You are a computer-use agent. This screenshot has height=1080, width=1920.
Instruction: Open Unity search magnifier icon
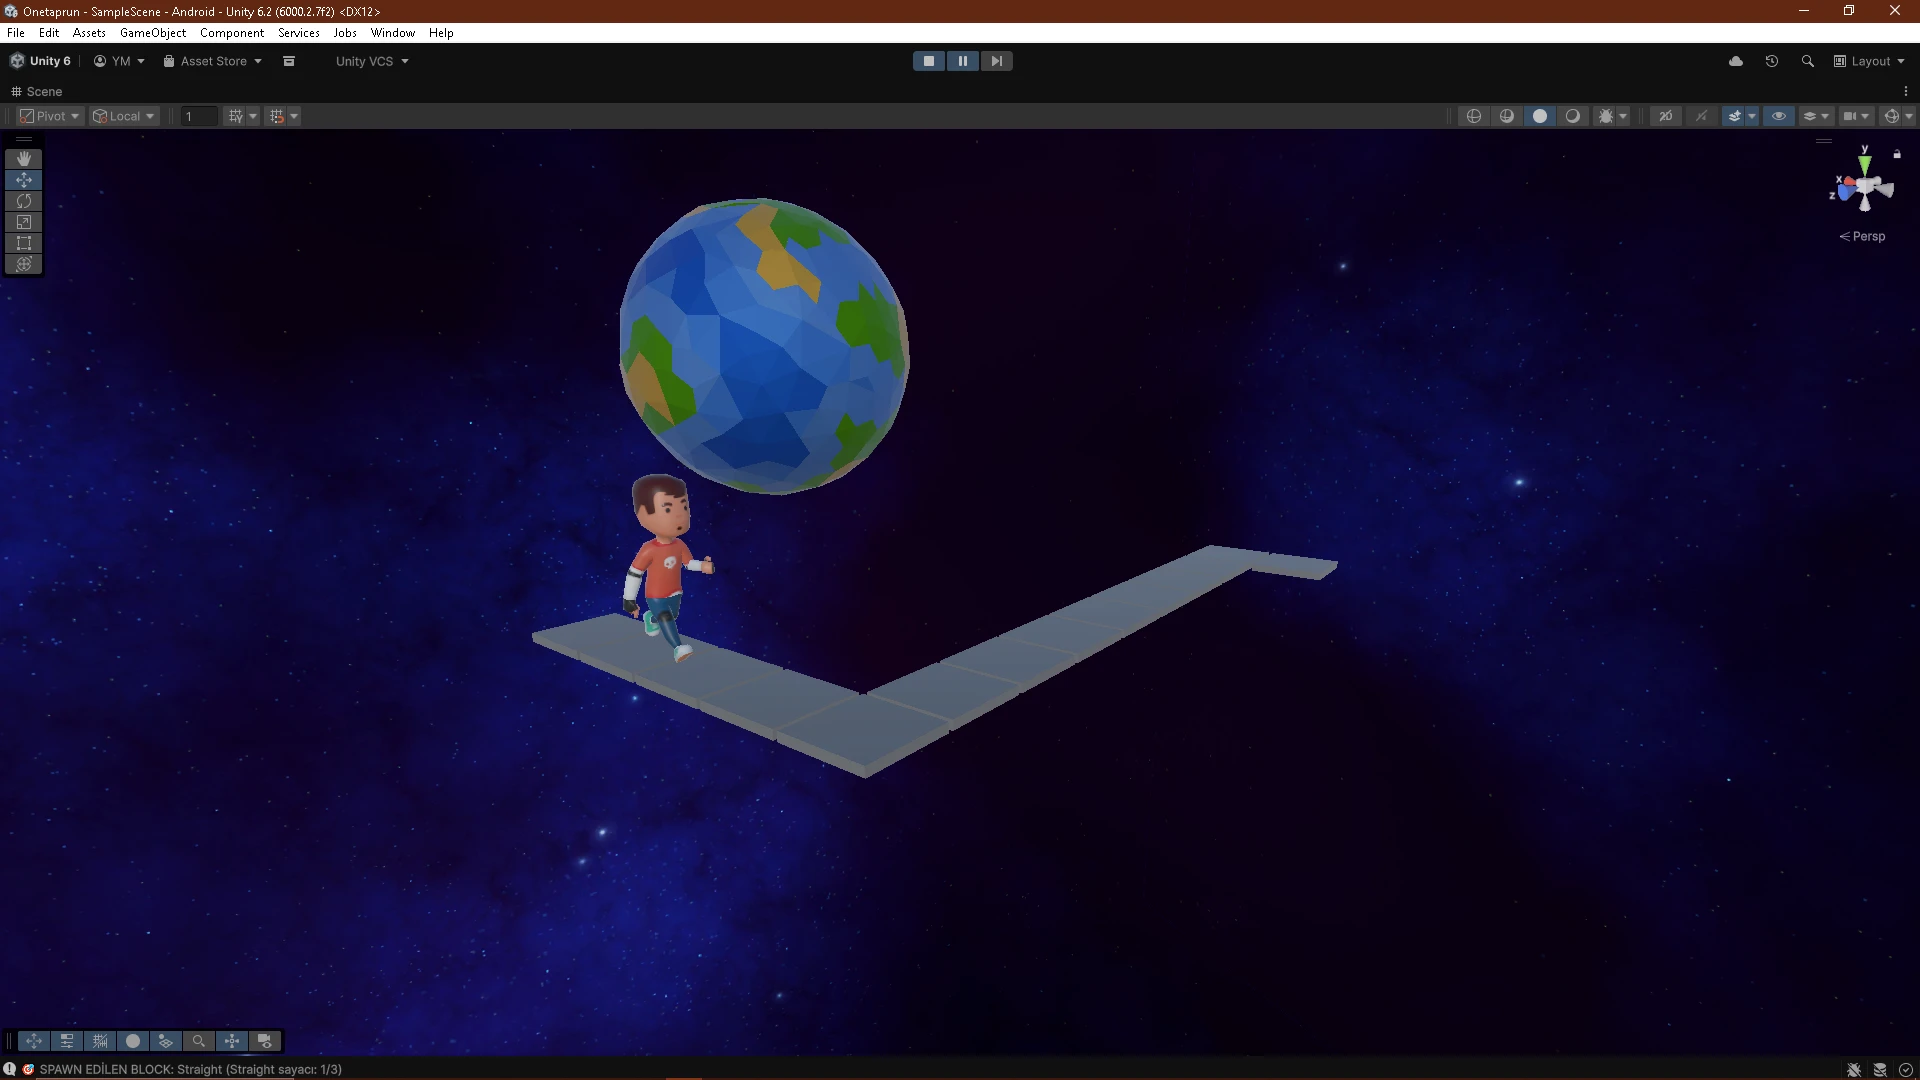(1807, 61)
